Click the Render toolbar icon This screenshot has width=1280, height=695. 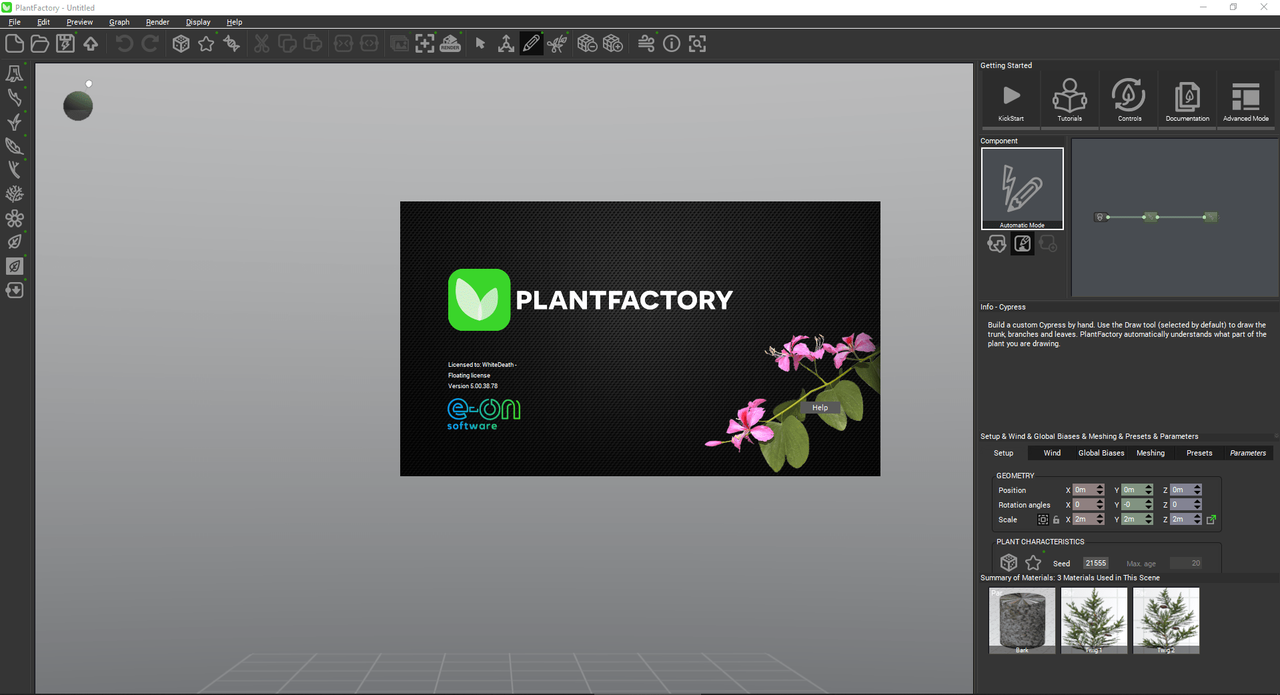[450, 43]
